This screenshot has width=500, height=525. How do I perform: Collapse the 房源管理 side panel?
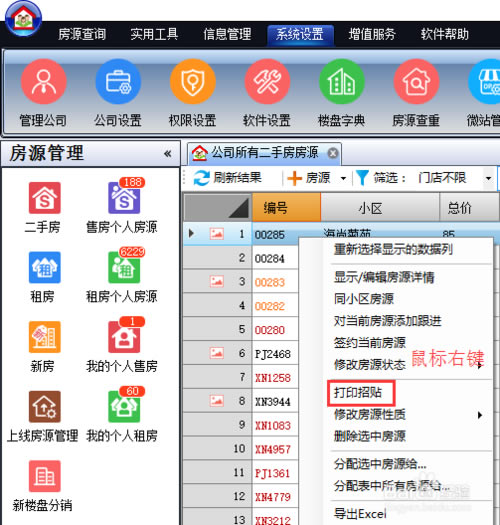point(167,154)
